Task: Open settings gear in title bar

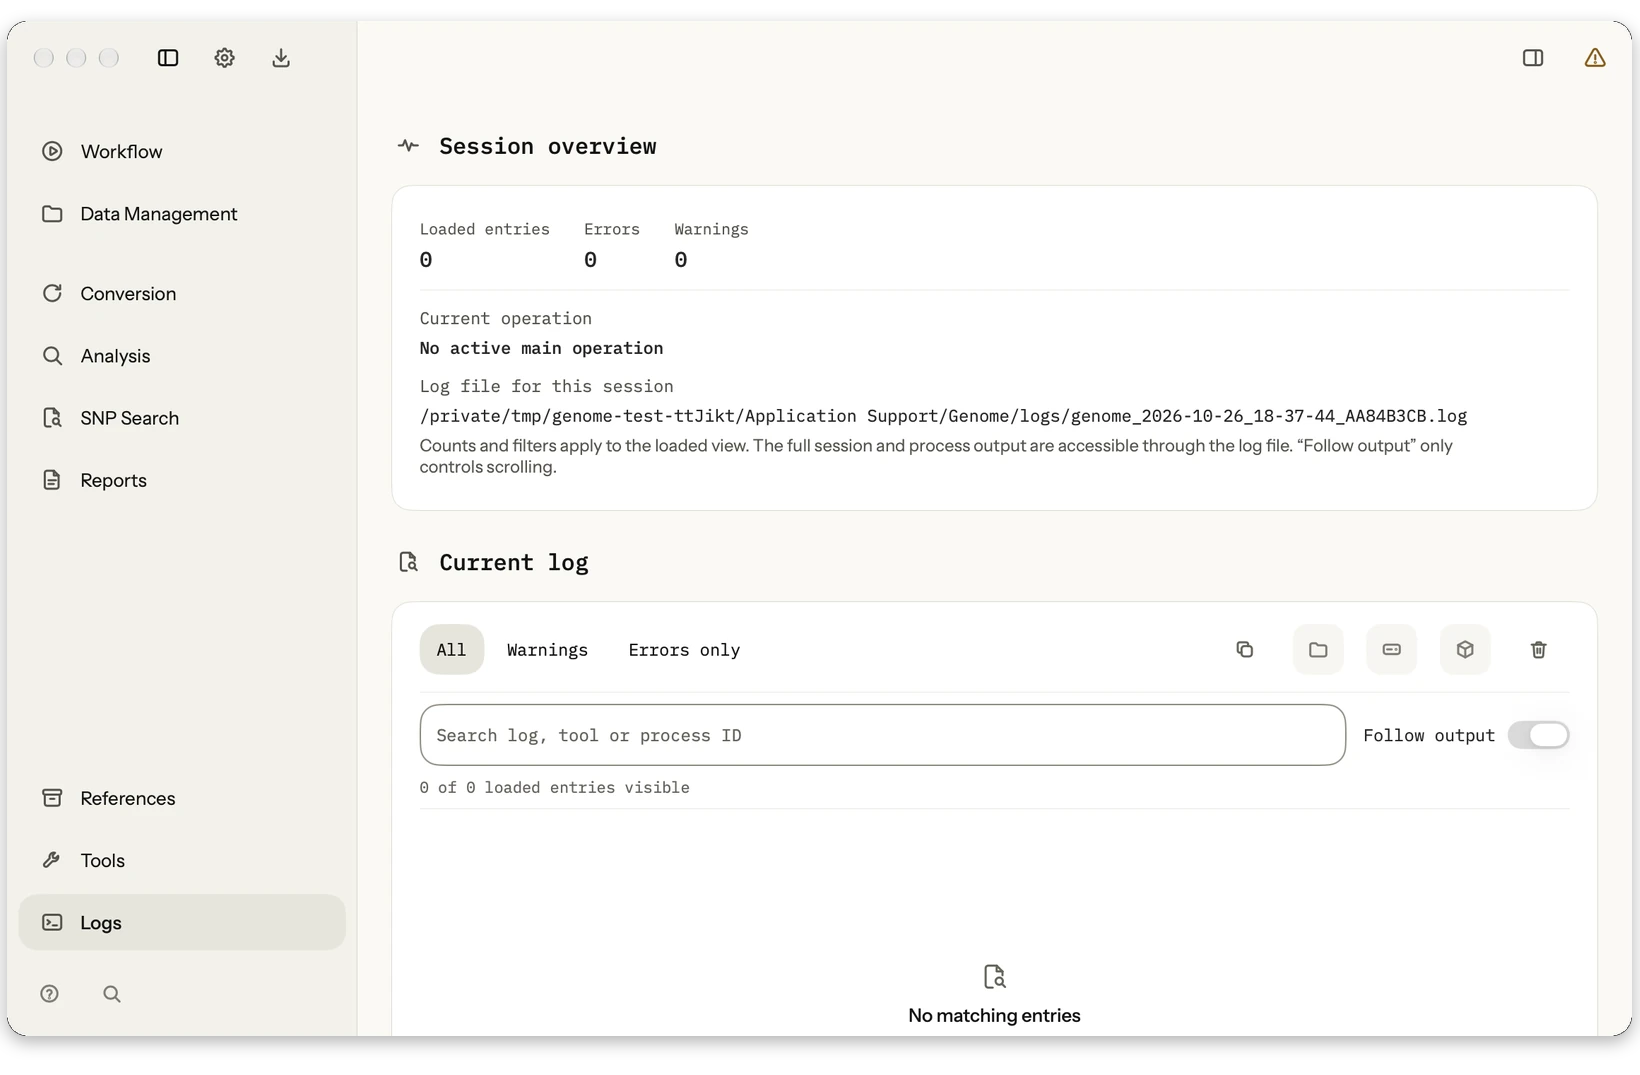Action: [224, 58]
